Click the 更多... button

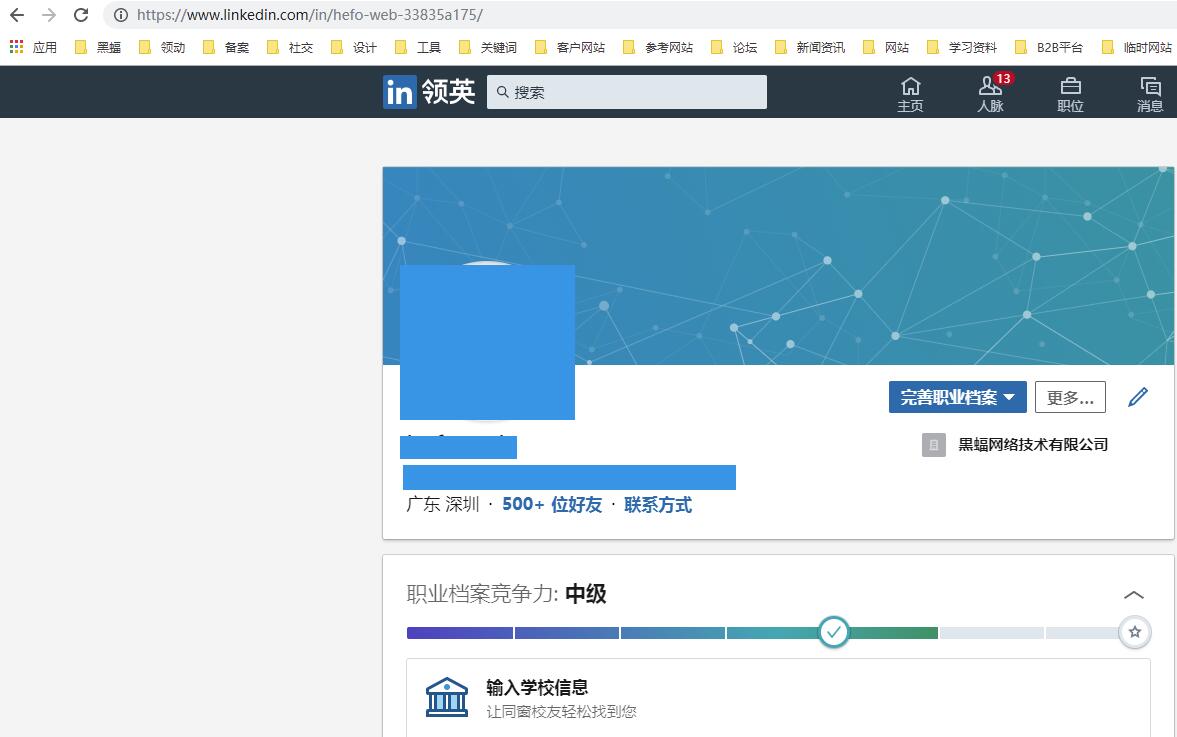click(x=1070, y=397)
